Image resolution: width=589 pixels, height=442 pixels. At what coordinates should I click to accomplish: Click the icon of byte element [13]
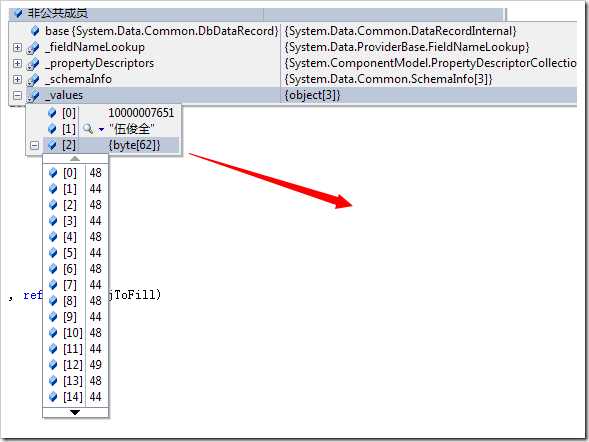53,381
